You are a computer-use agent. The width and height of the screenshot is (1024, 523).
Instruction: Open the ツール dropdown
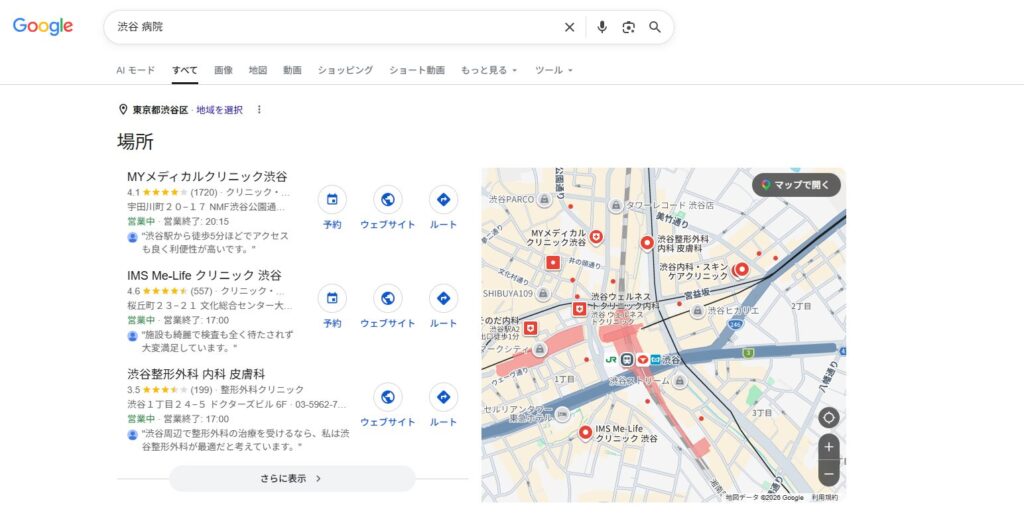[554, 70]
